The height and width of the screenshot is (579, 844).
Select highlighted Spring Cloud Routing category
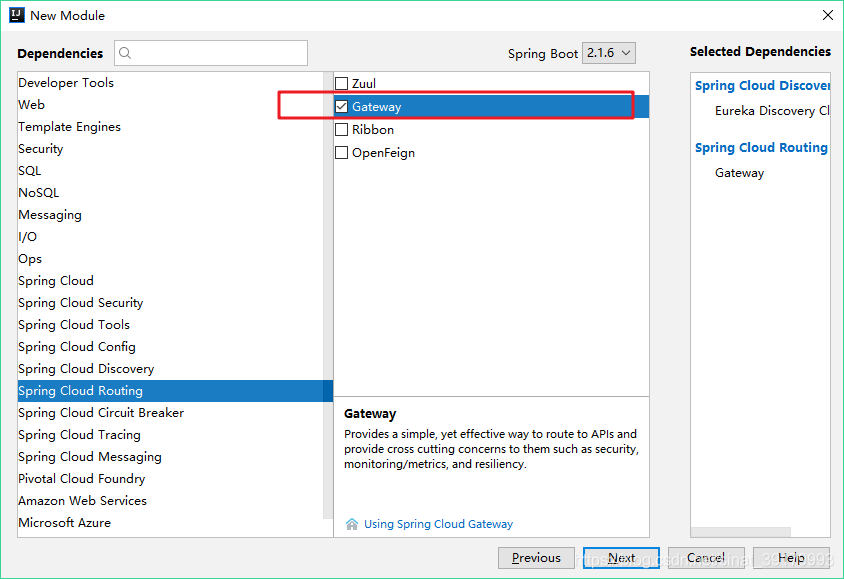[x=175, y=391]
